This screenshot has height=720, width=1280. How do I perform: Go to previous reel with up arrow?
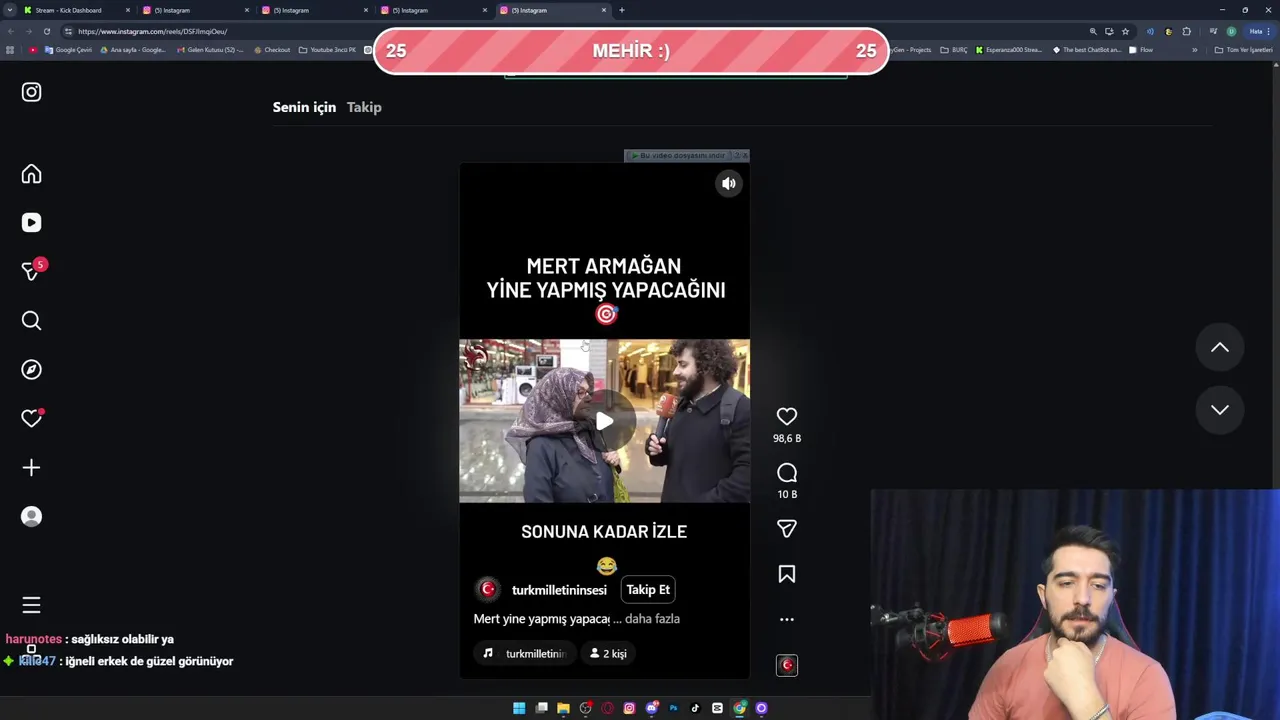[1220, 347]
